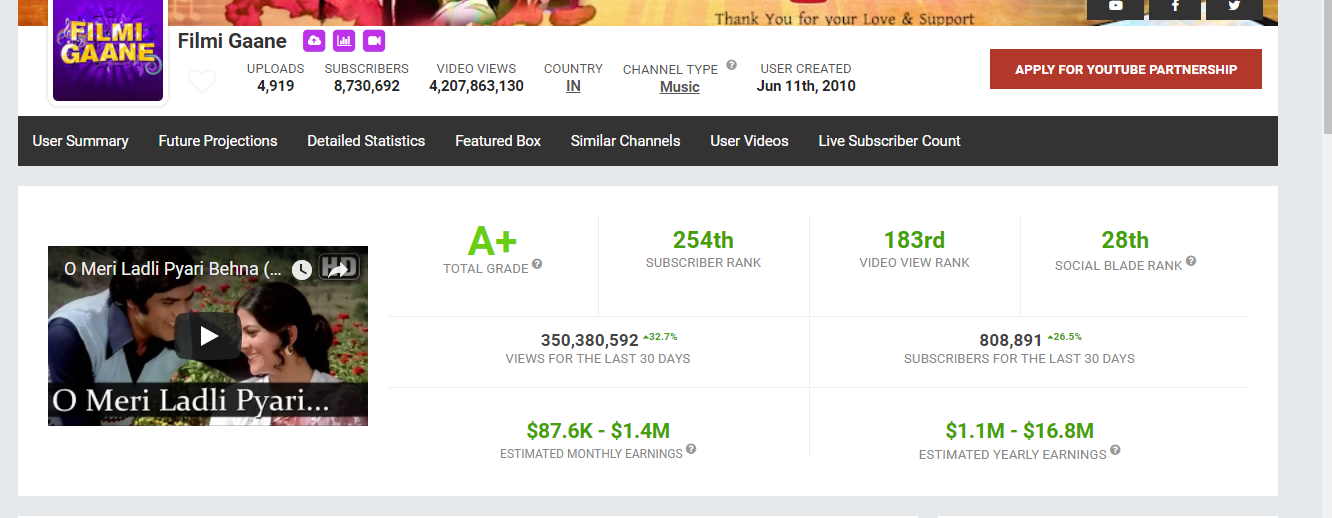Open the channel's YouTube icon link
Screen dimensions: 1332x518
tap(1115, 7)
